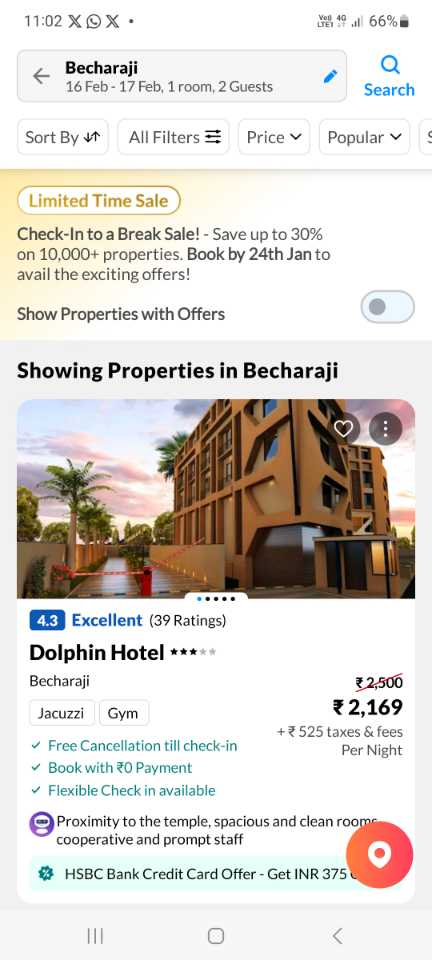Open the Price filter dropdown

click(x=274, y=137)
